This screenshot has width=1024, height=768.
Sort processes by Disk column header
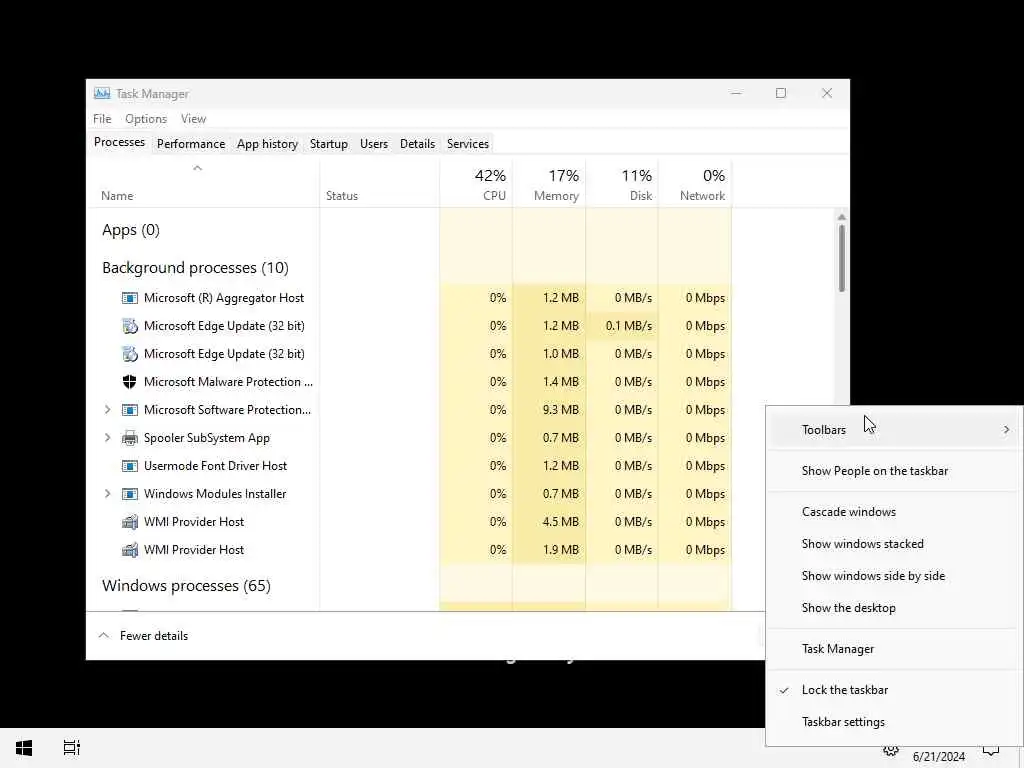coord(622,184)
